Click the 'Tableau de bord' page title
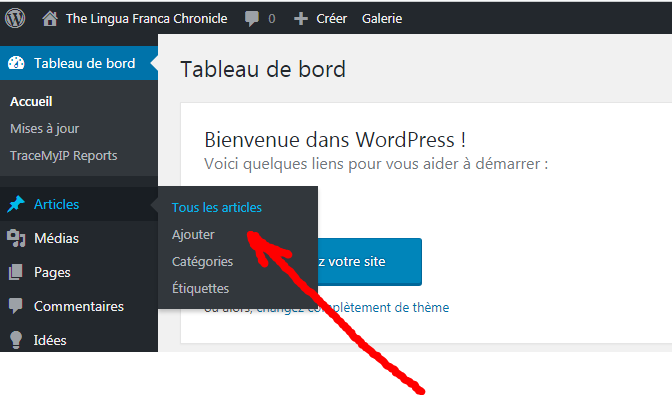The height and width of the screenshot is (395, 672). tap(263, 69)
